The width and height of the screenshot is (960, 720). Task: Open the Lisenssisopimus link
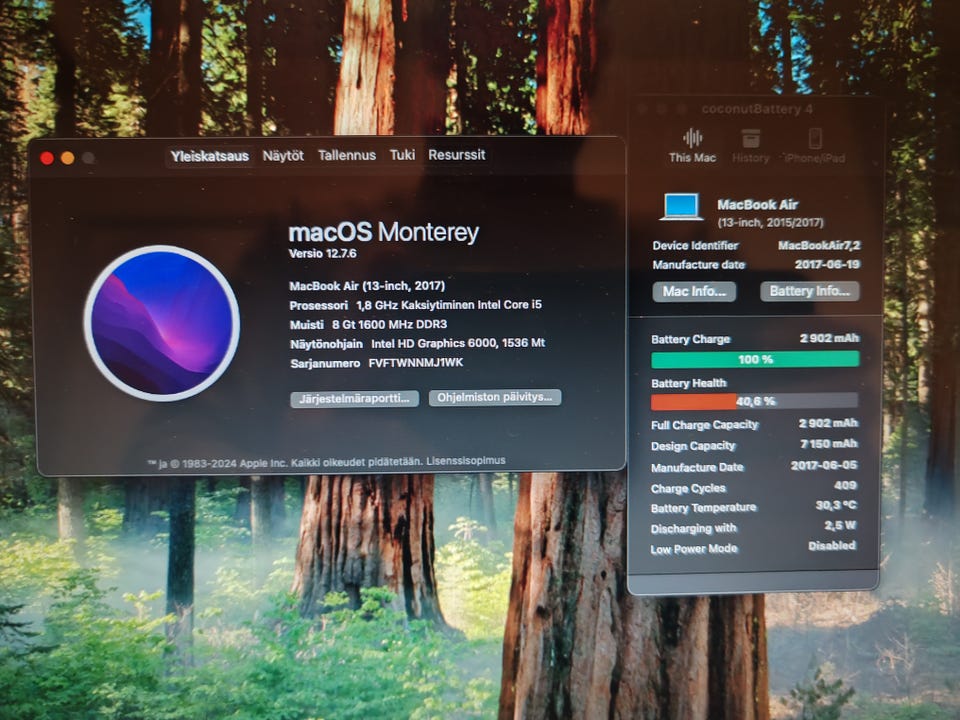(466, 460)
